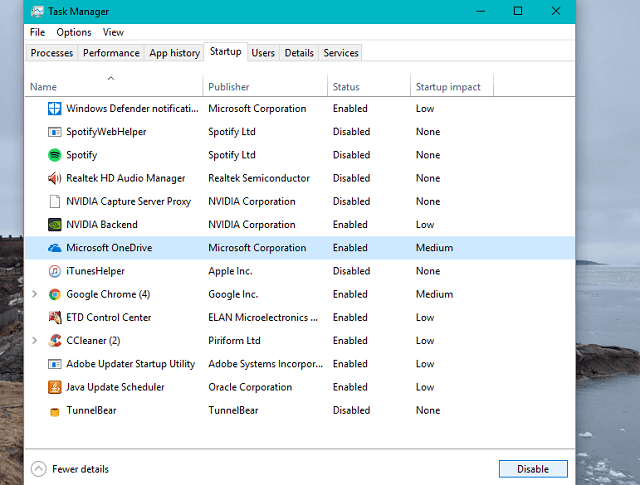Open the Options menu

click(x=73, y=32)
